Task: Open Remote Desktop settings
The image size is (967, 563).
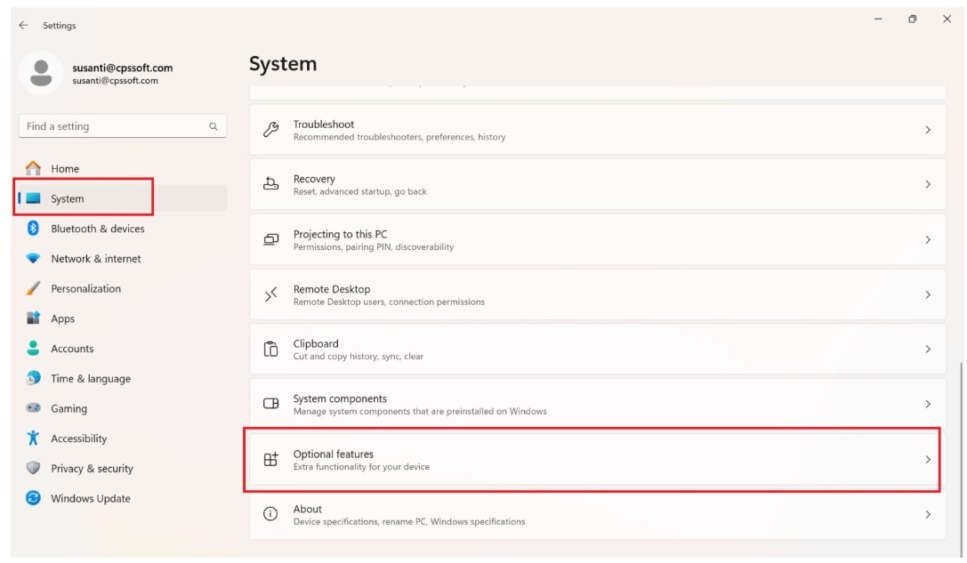Action: coord(597,295)
